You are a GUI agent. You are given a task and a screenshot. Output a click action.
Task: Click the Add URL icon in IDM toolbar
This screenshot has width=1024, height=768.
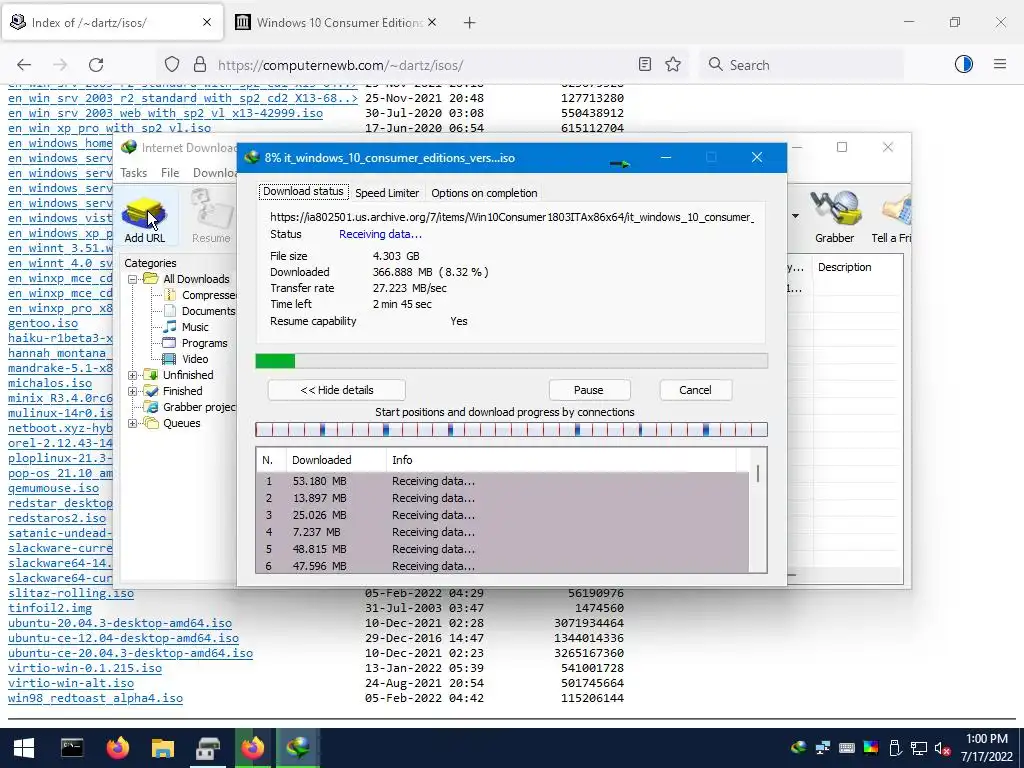point(144,217)
